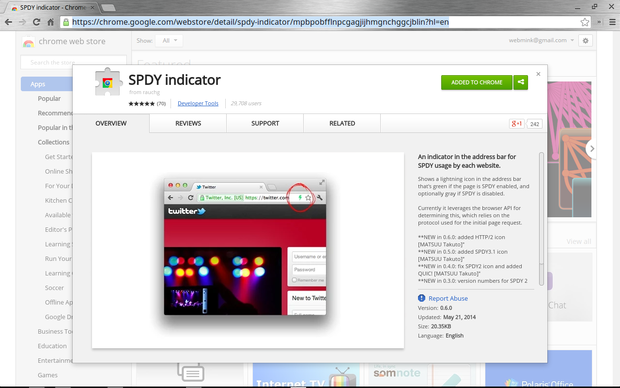Bookmark this page with the star icon

tap(585, 22)
